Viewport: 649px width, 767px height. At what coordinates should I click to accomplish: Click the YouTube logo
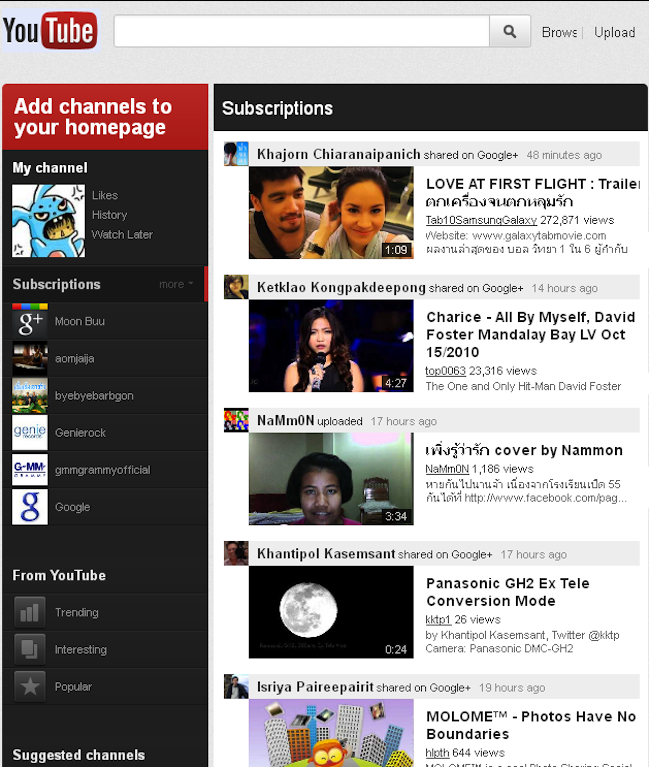point(50,30)
